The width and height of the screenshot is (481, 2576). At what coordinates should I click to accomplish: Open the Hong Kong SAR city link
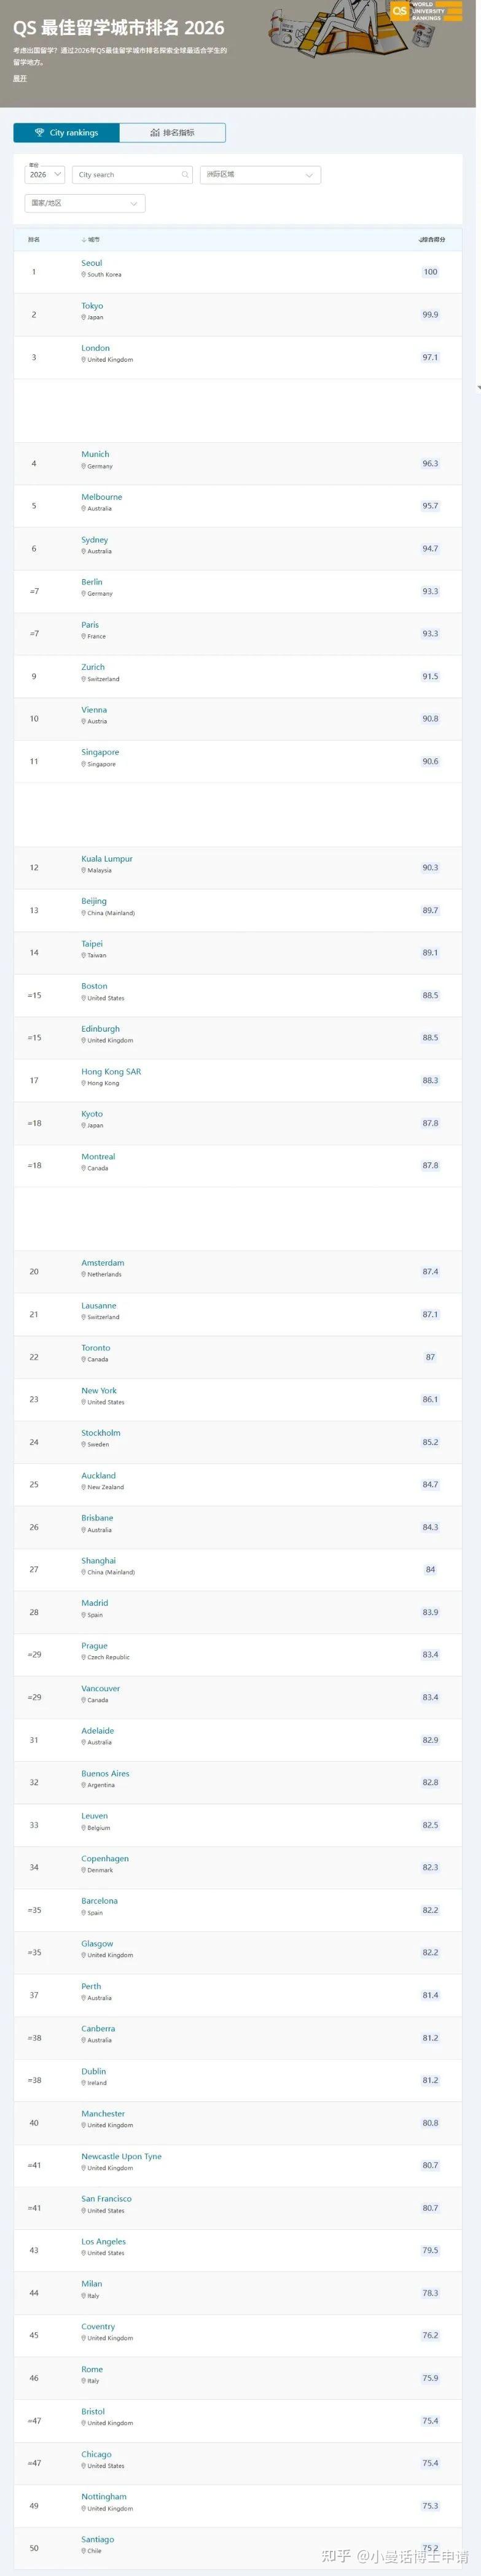pyautogui.click(x=111, y=1072)
